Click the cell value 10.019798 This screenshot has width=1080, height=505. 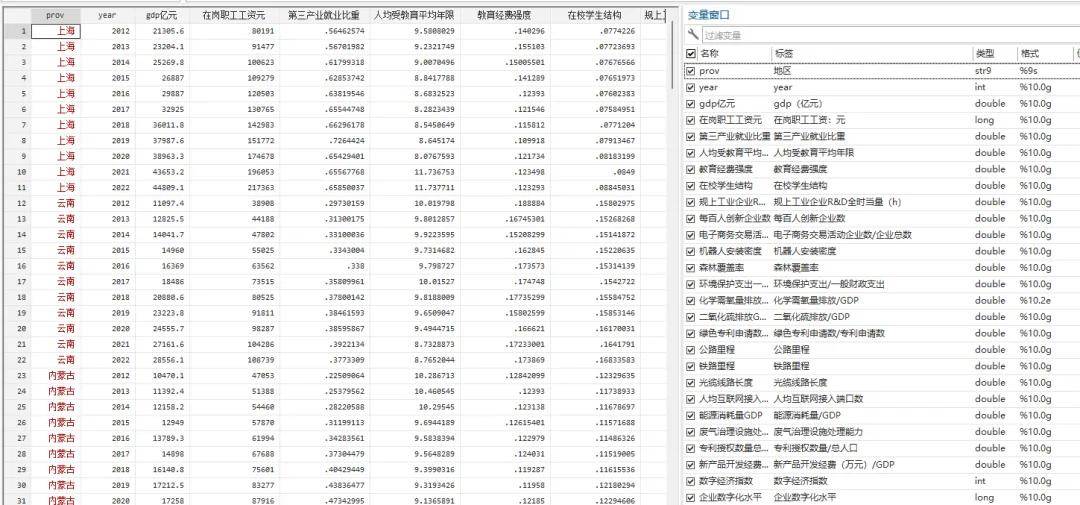(414, 203)
